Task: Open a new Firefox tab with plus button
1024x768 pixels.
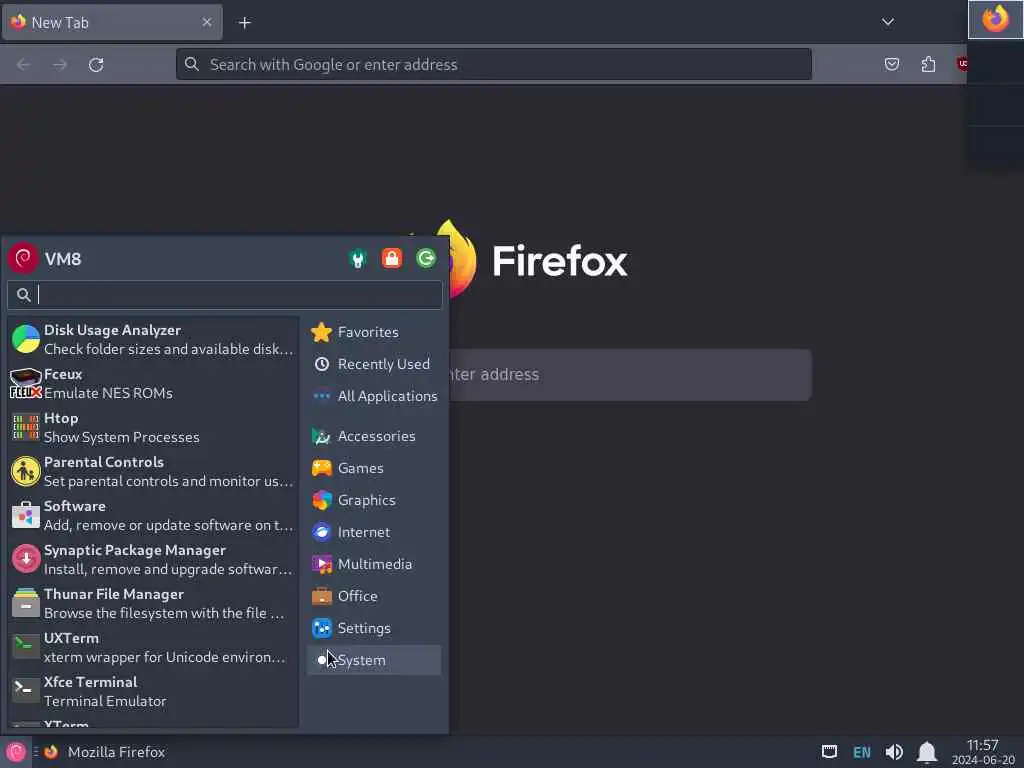Action: pos(244,22)
